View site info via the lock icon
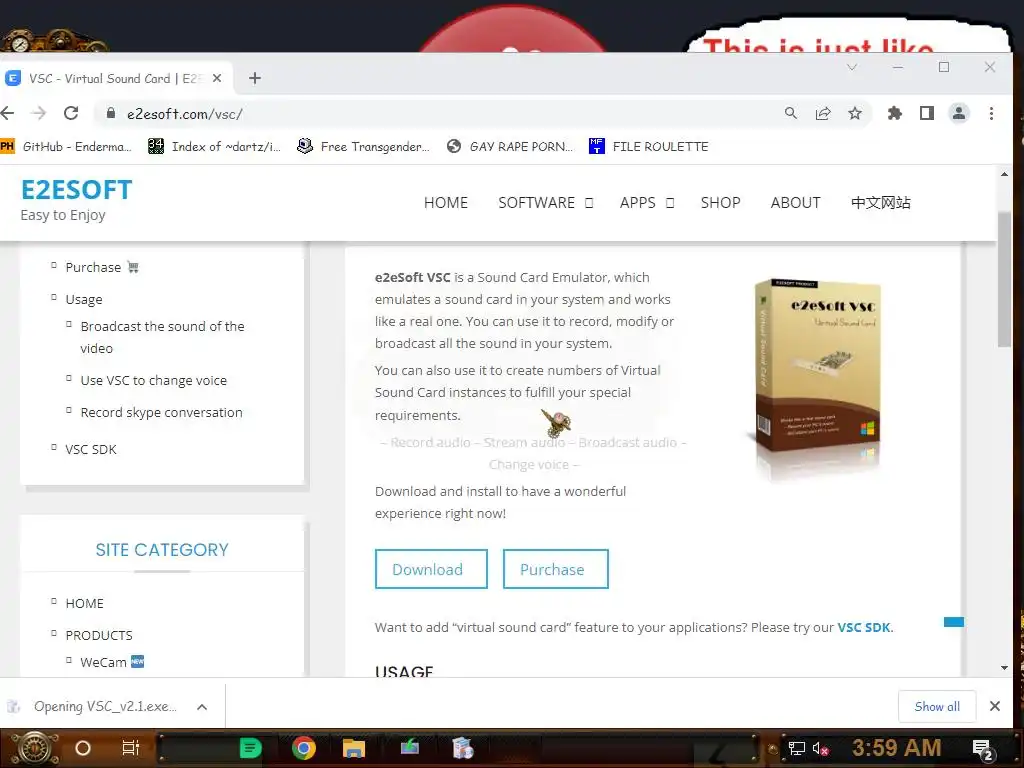The width and height of the screenshot is (1024, 768). click(x=111, y=114)
